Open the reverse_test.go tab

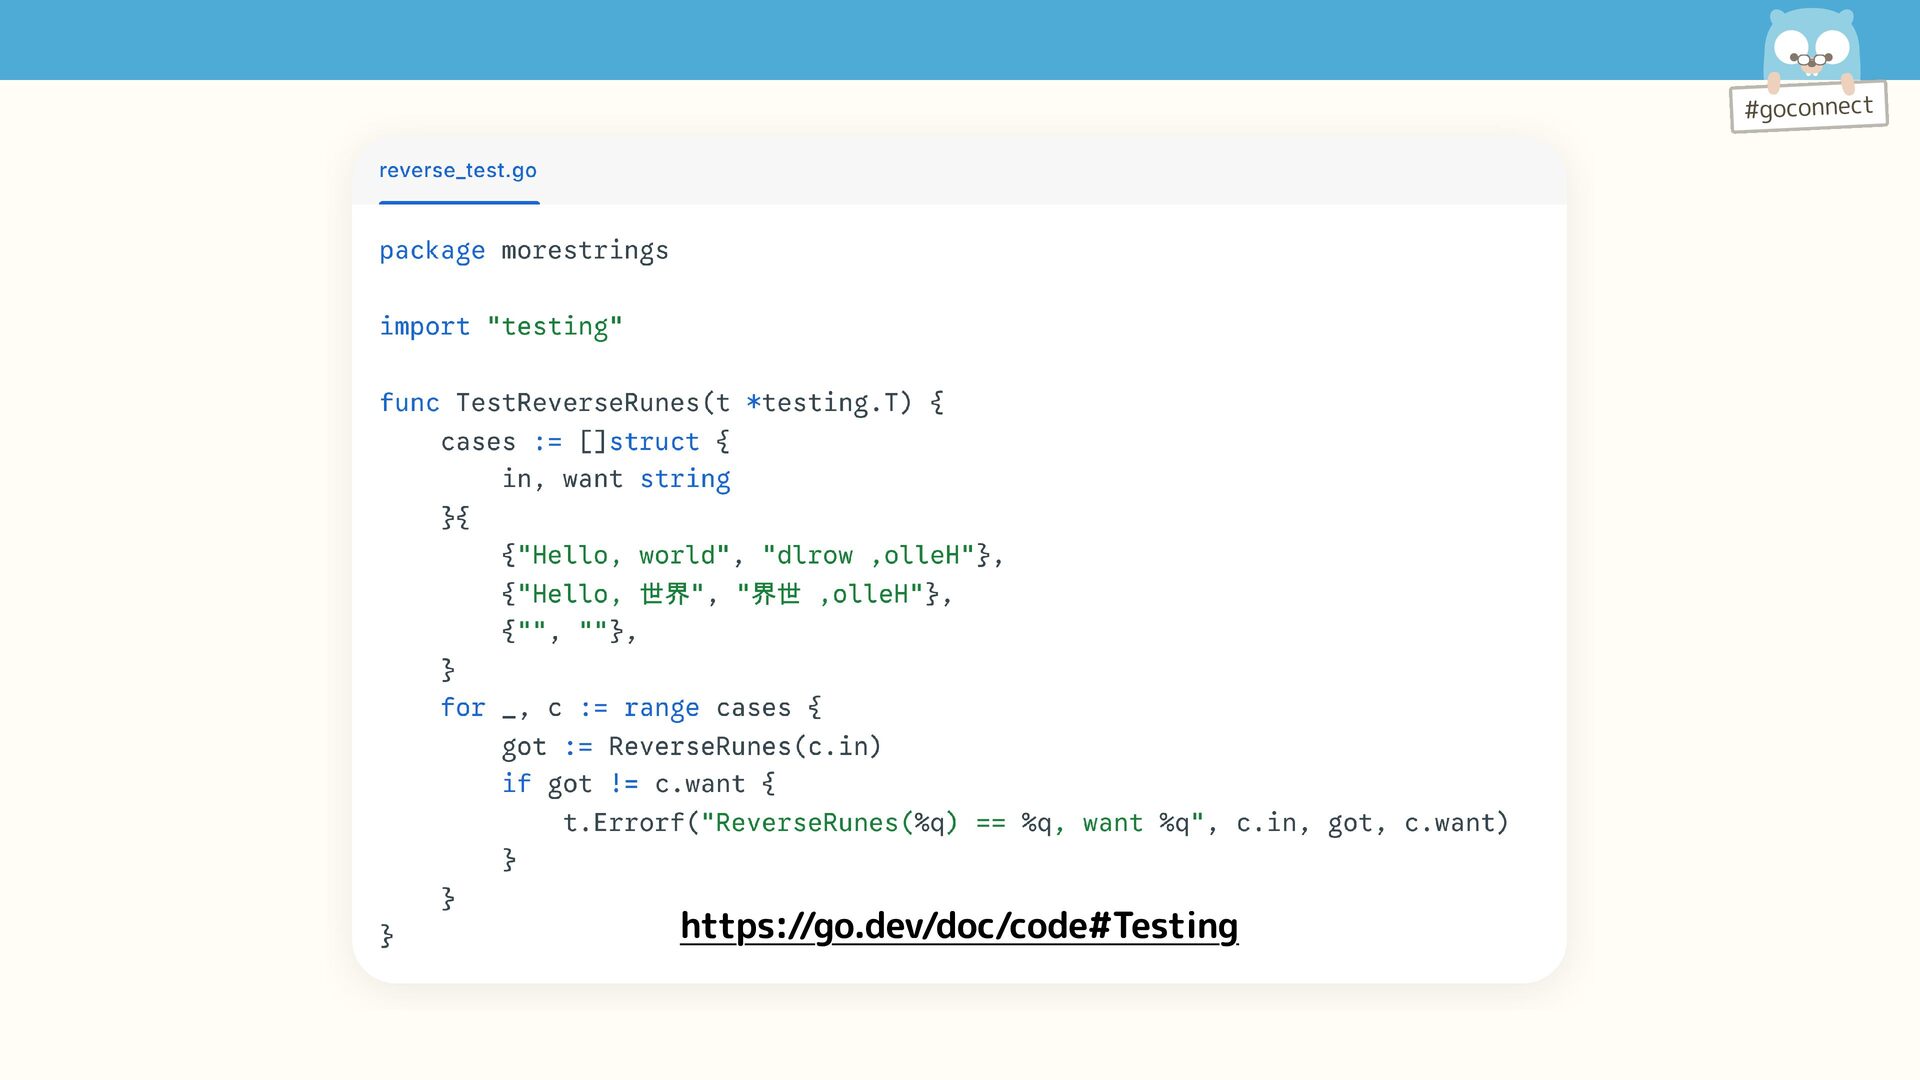coord(458,171)
